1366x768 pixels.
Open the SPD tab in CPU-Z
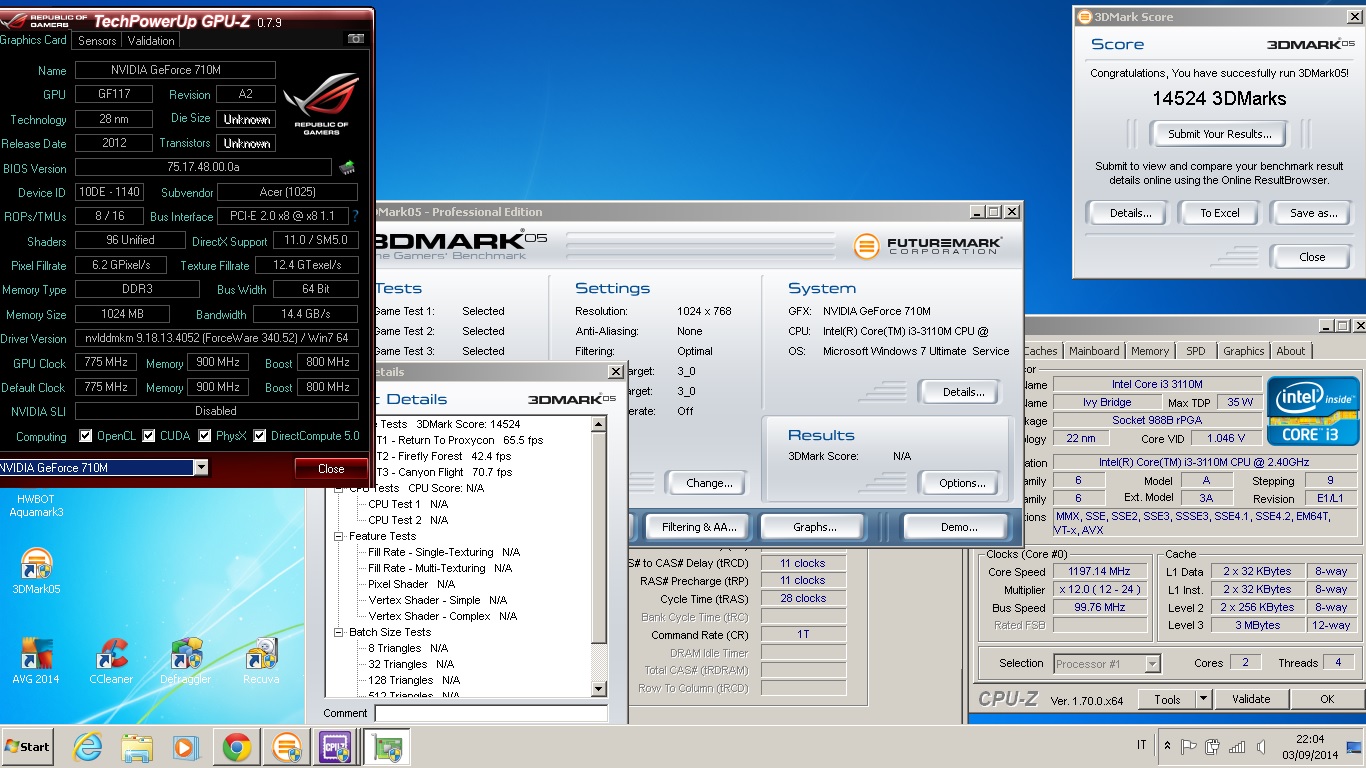[x=1196, y=351]
